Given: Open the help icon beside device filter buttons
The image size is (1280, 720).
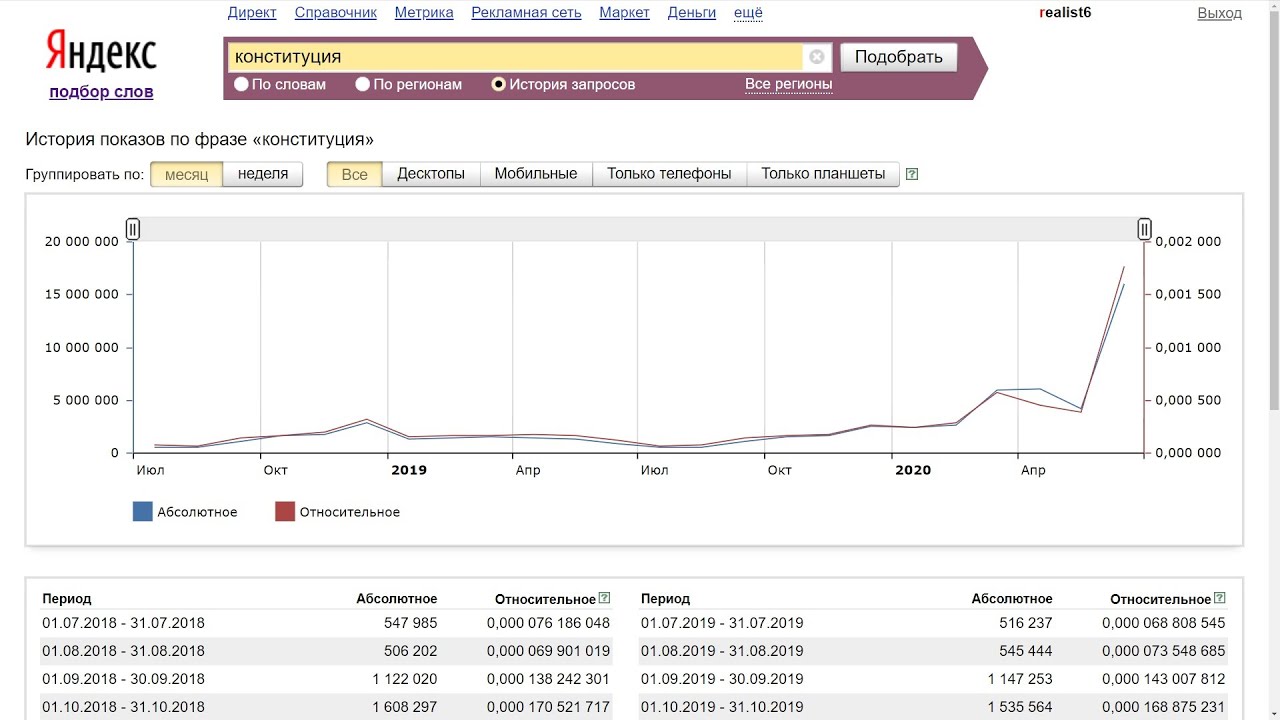Looking at the screenshot, I should click(x=912, y=174).
